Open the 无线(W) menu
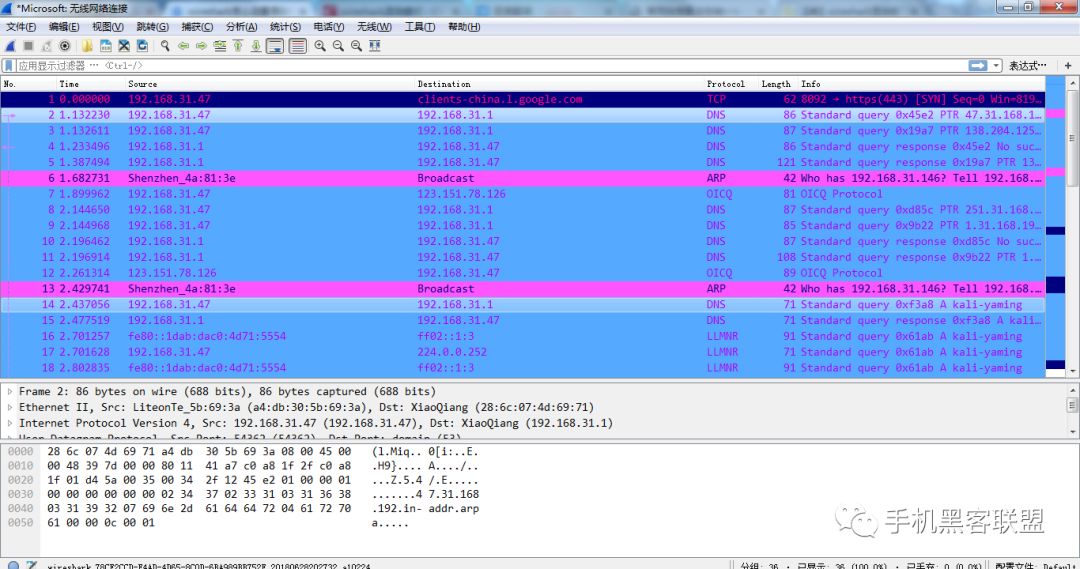The image size is (1080, 569). click(x=374, y=27)
